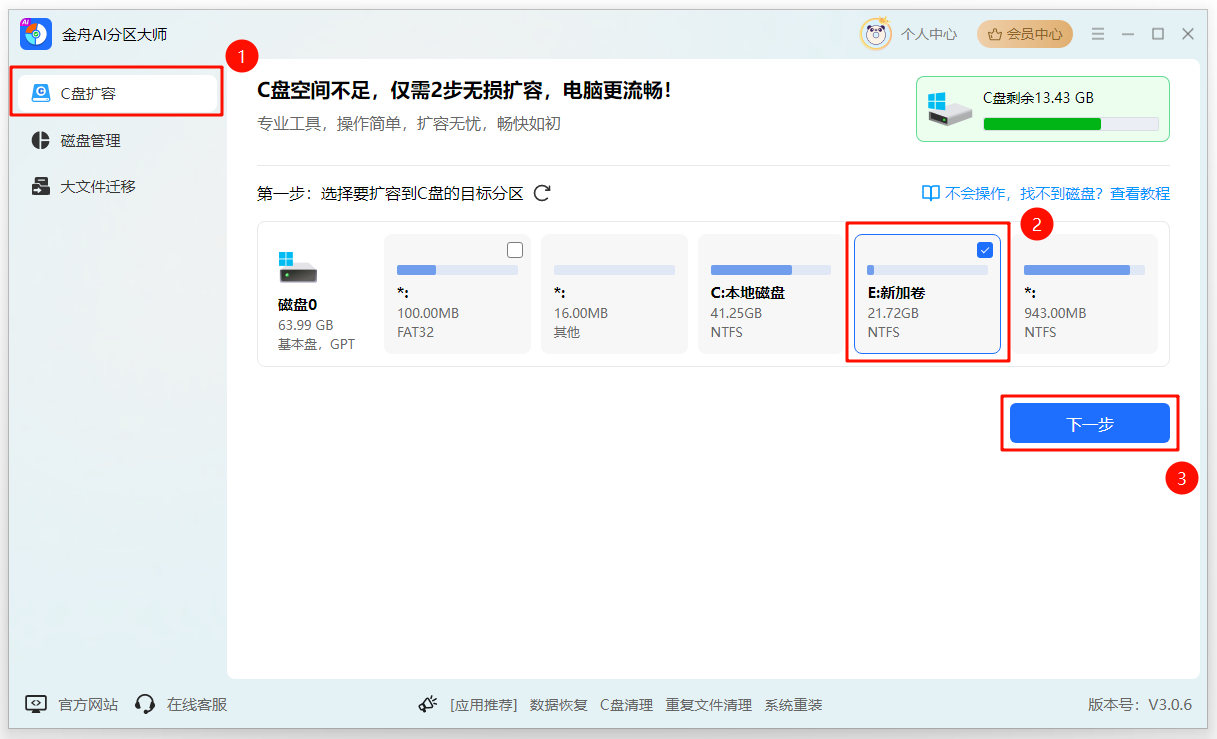Click the [应用推荐] label

pyautogui.click(x=483, y=705)
